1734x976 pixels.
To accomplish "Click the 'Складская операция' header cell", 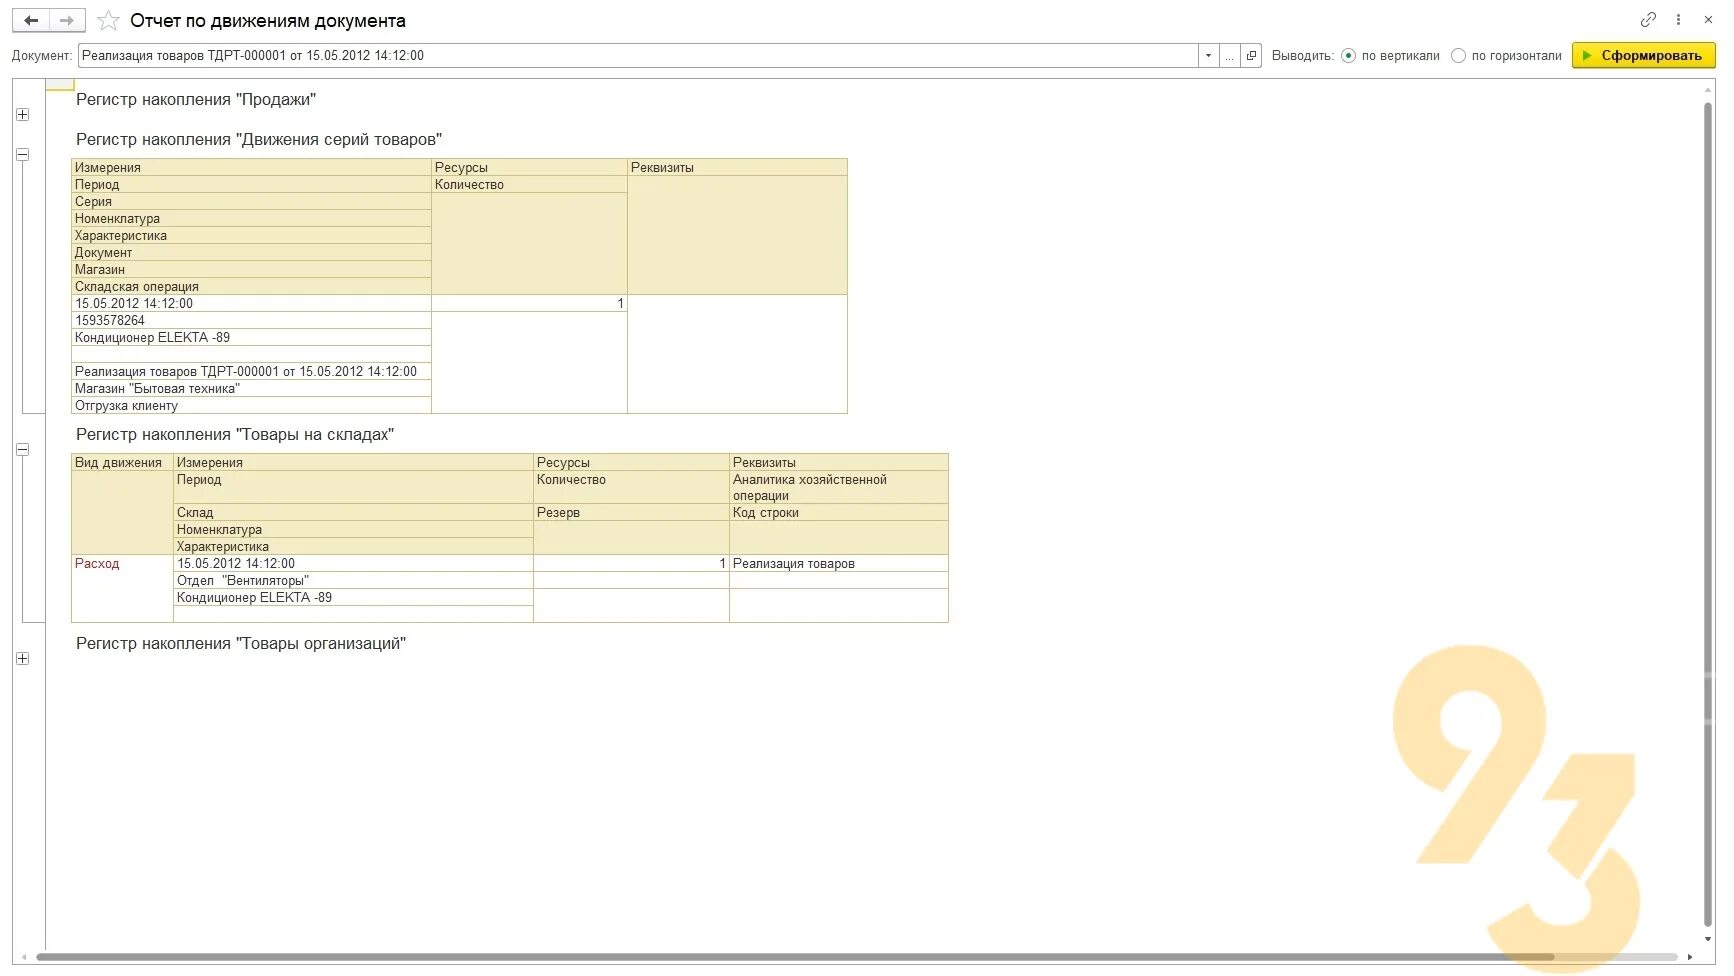I will click(251, 287).
